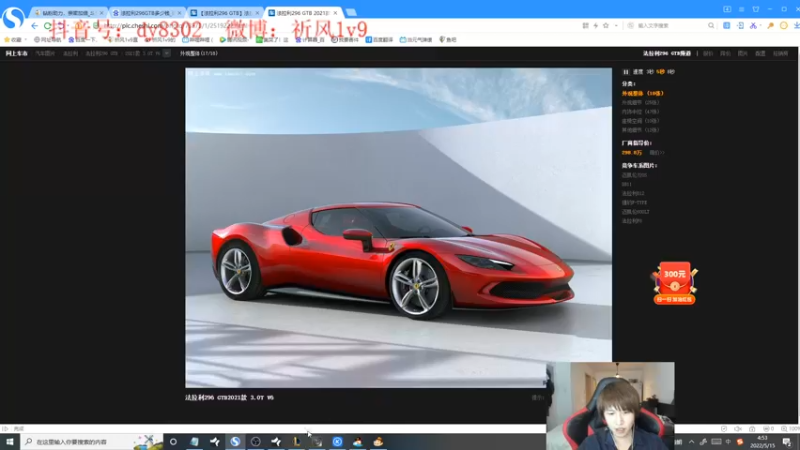
Task: Click the magnifier search icon
Action: 711,26
